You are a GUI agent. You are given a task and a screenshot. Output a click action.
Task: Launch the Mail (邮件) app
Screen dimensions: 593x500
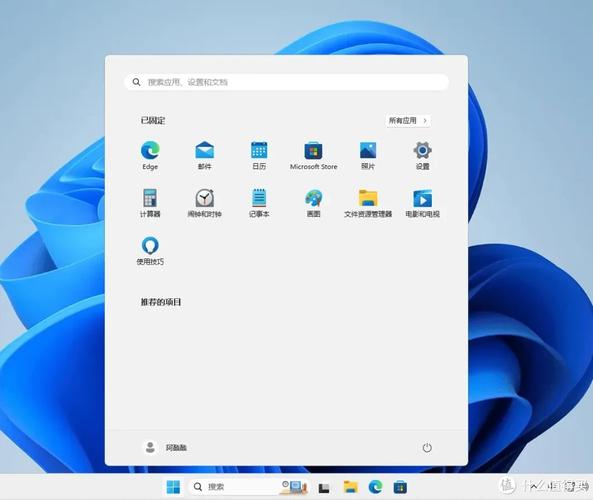[205, 155]
